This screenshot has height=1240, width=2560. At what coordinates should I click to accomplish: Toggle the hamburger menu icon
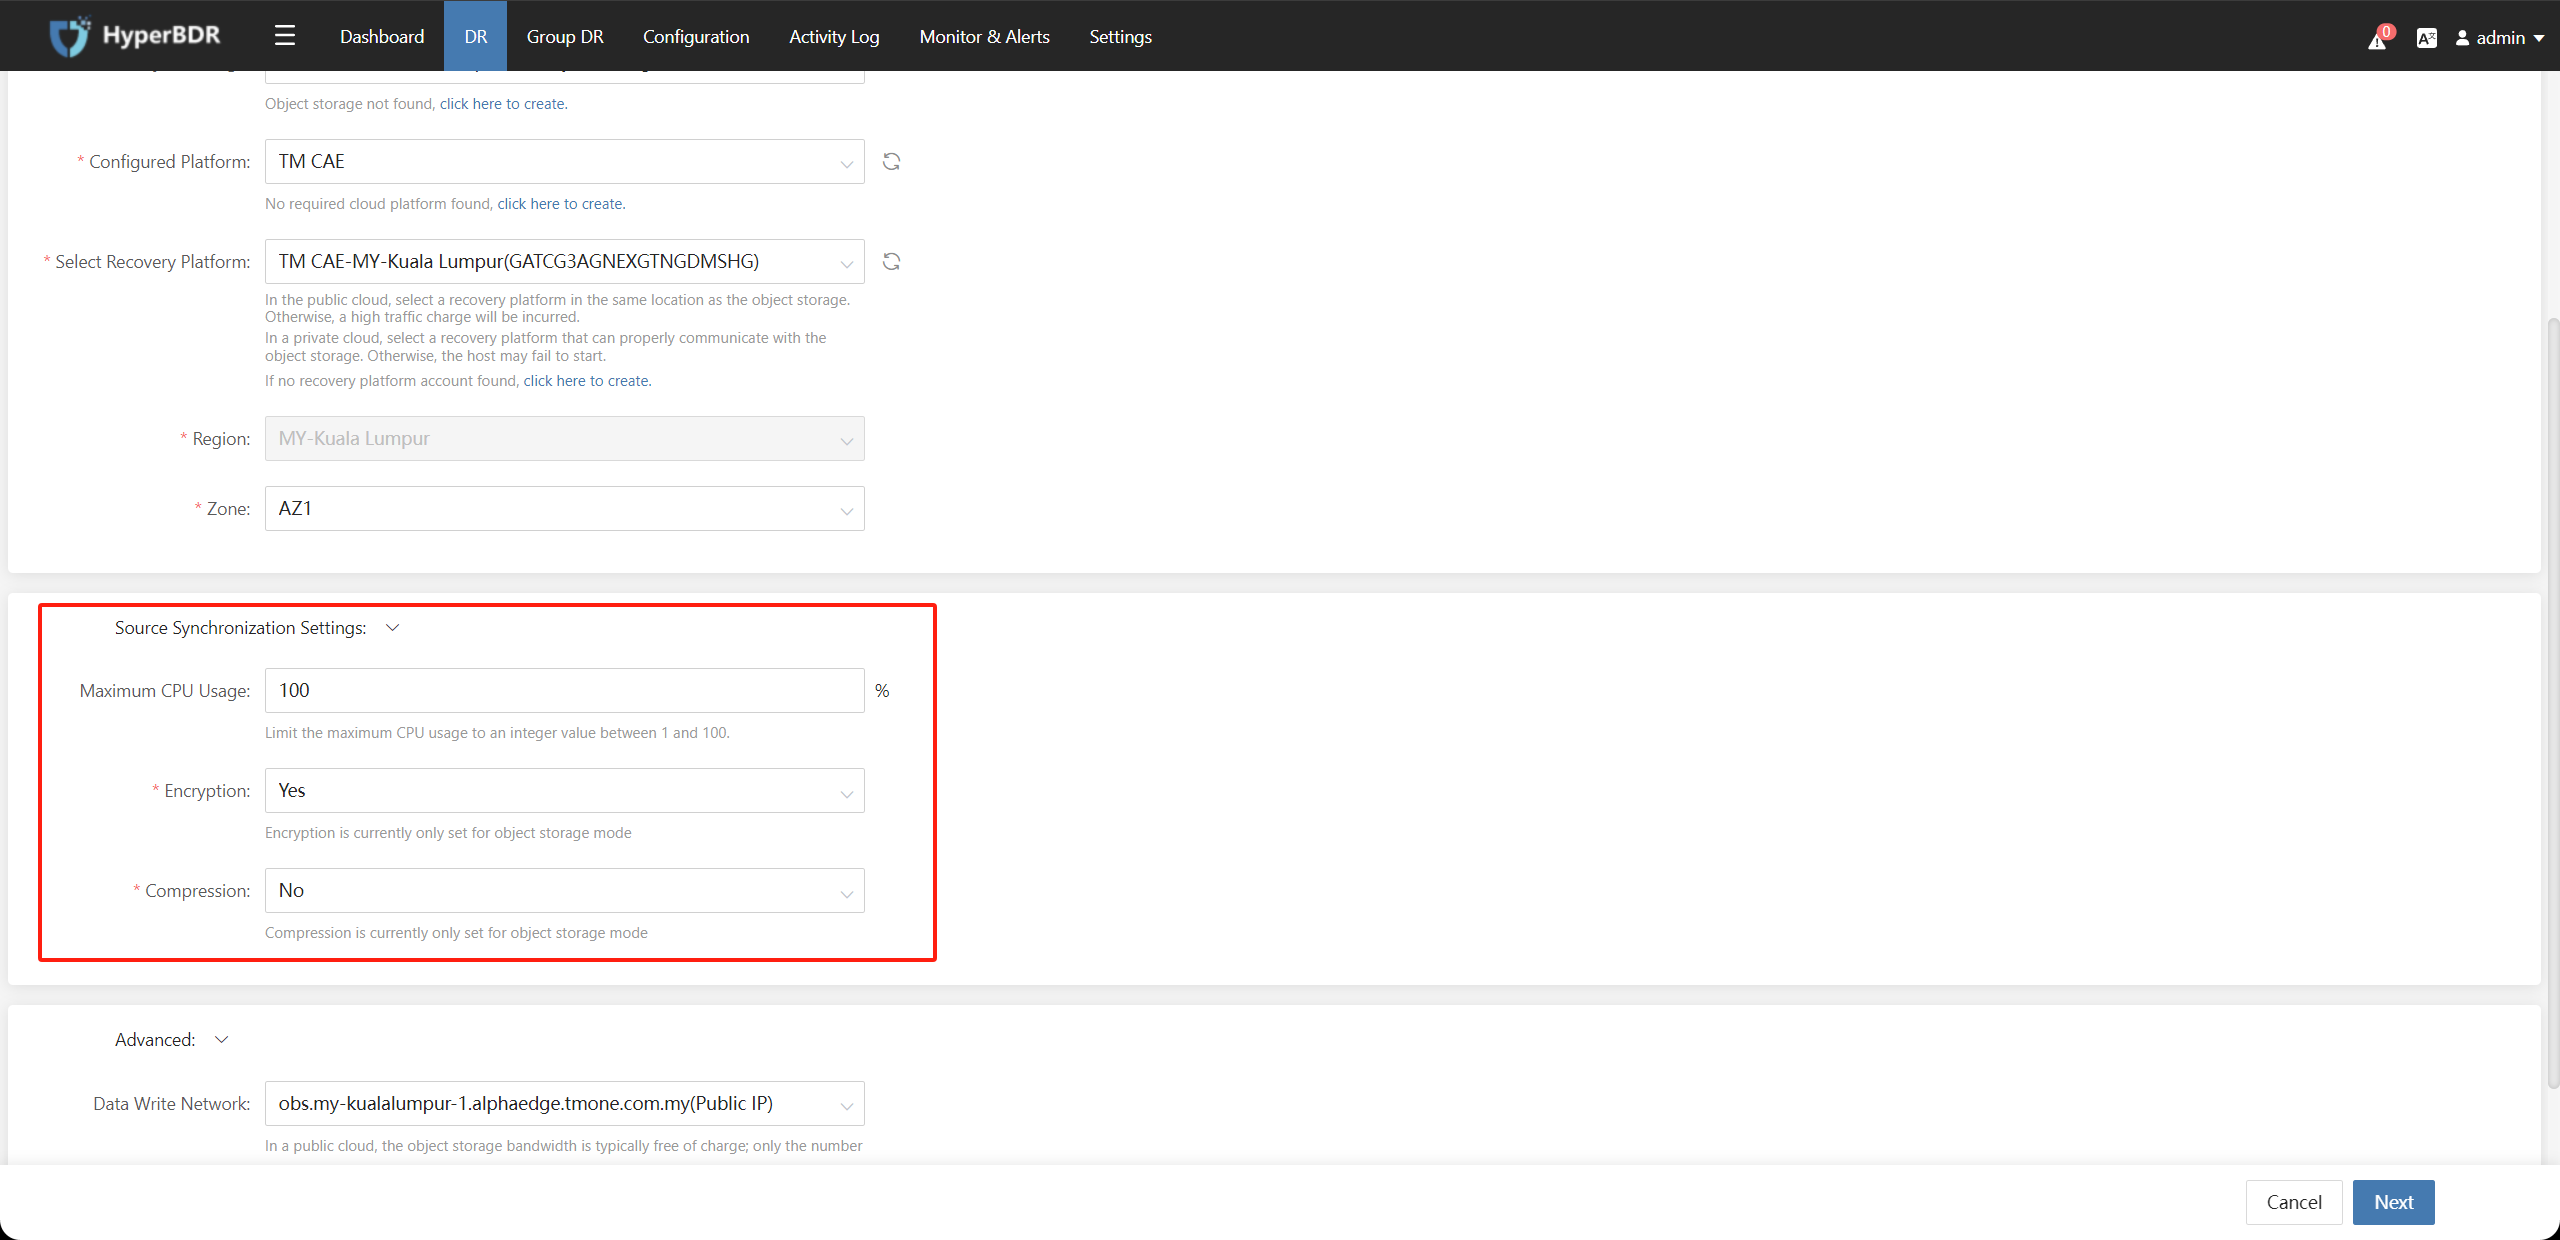point(285,36)
